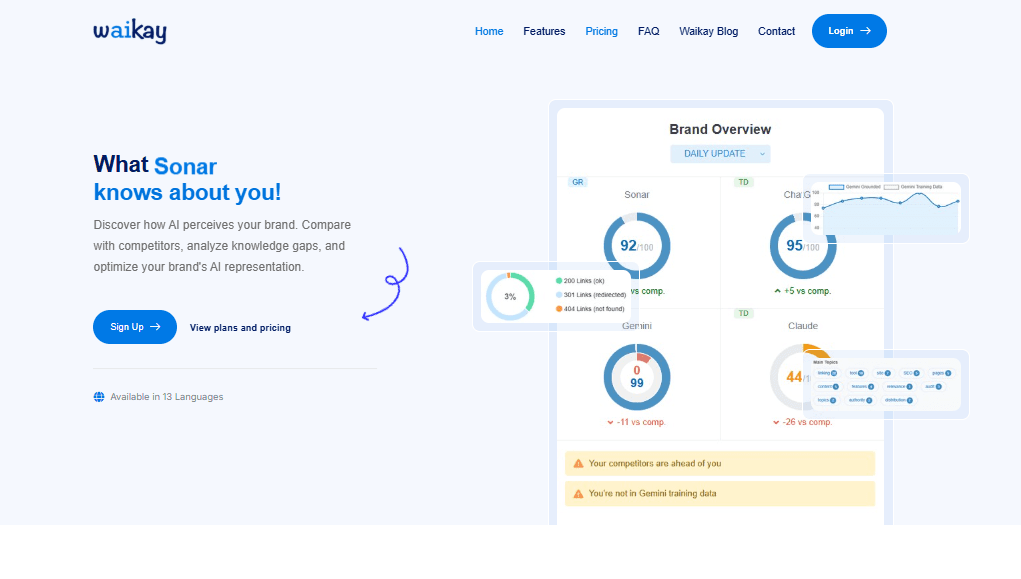The width and height of the screenshot is (1021, 579).
Task: Click the waikay logo
Action: click(x=130, y=31)
